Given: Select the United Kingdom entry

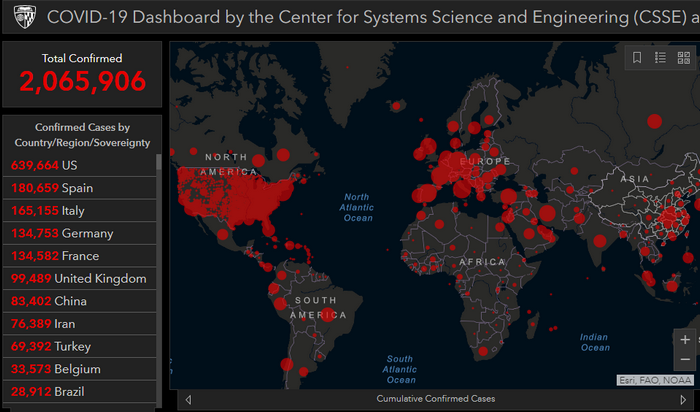Looking at the screenshot, I should [78, 278].
